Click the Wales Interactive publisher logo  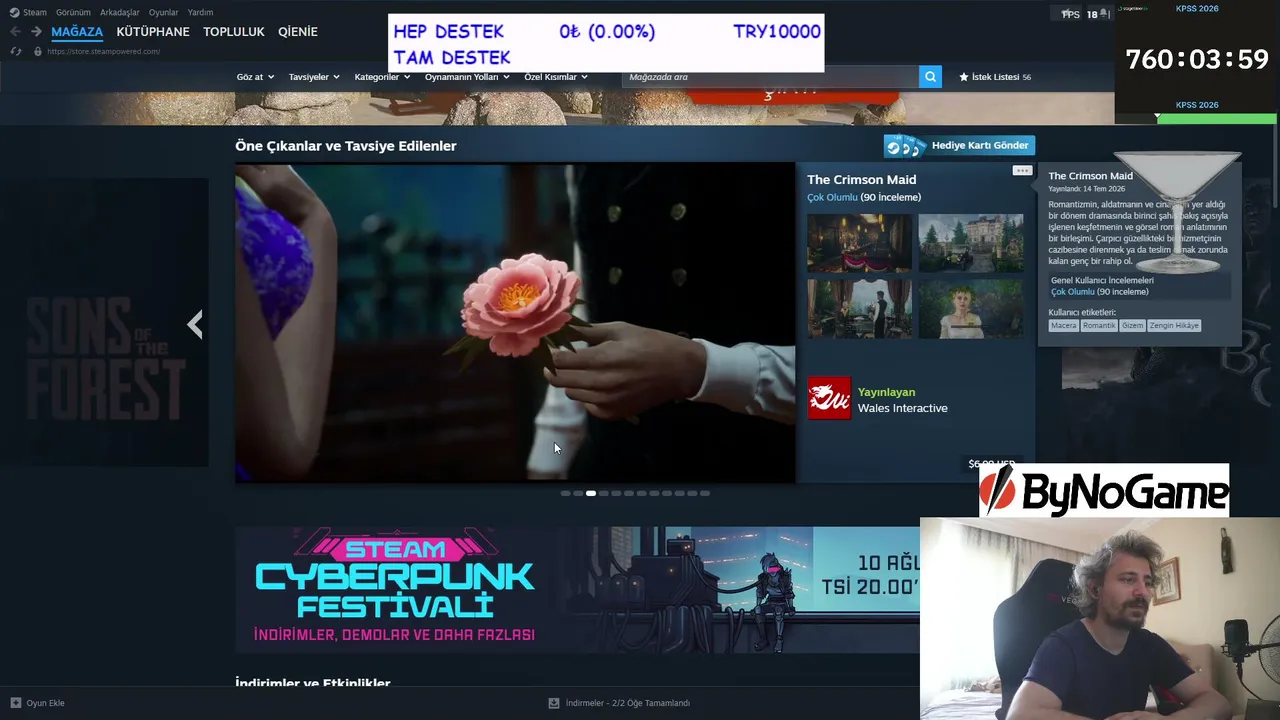[829, 398]
